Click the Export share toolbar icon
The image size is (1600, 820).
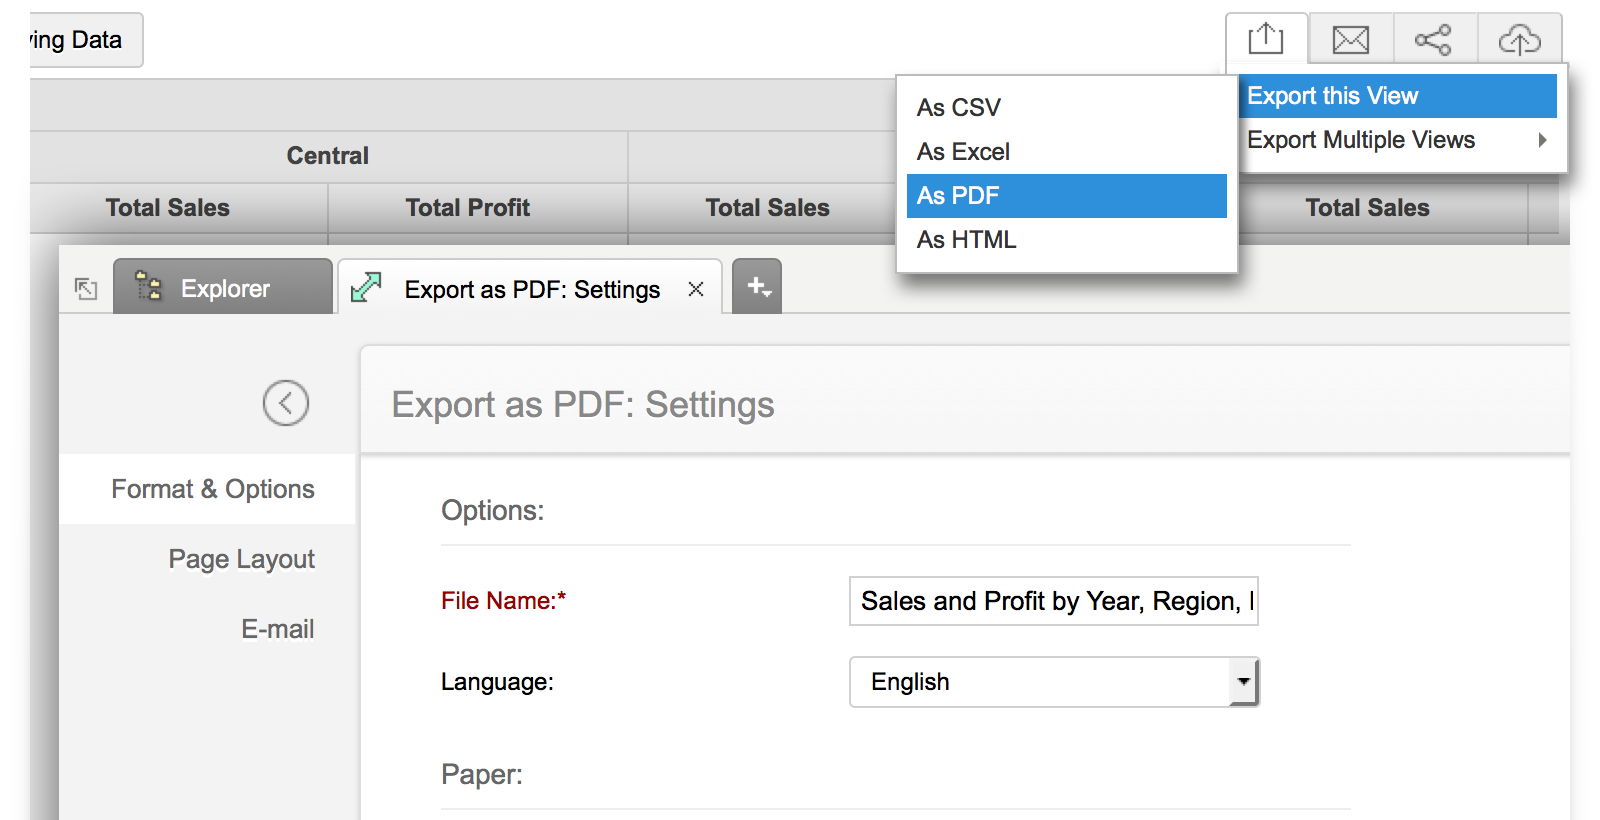[x=1265, y=39]
